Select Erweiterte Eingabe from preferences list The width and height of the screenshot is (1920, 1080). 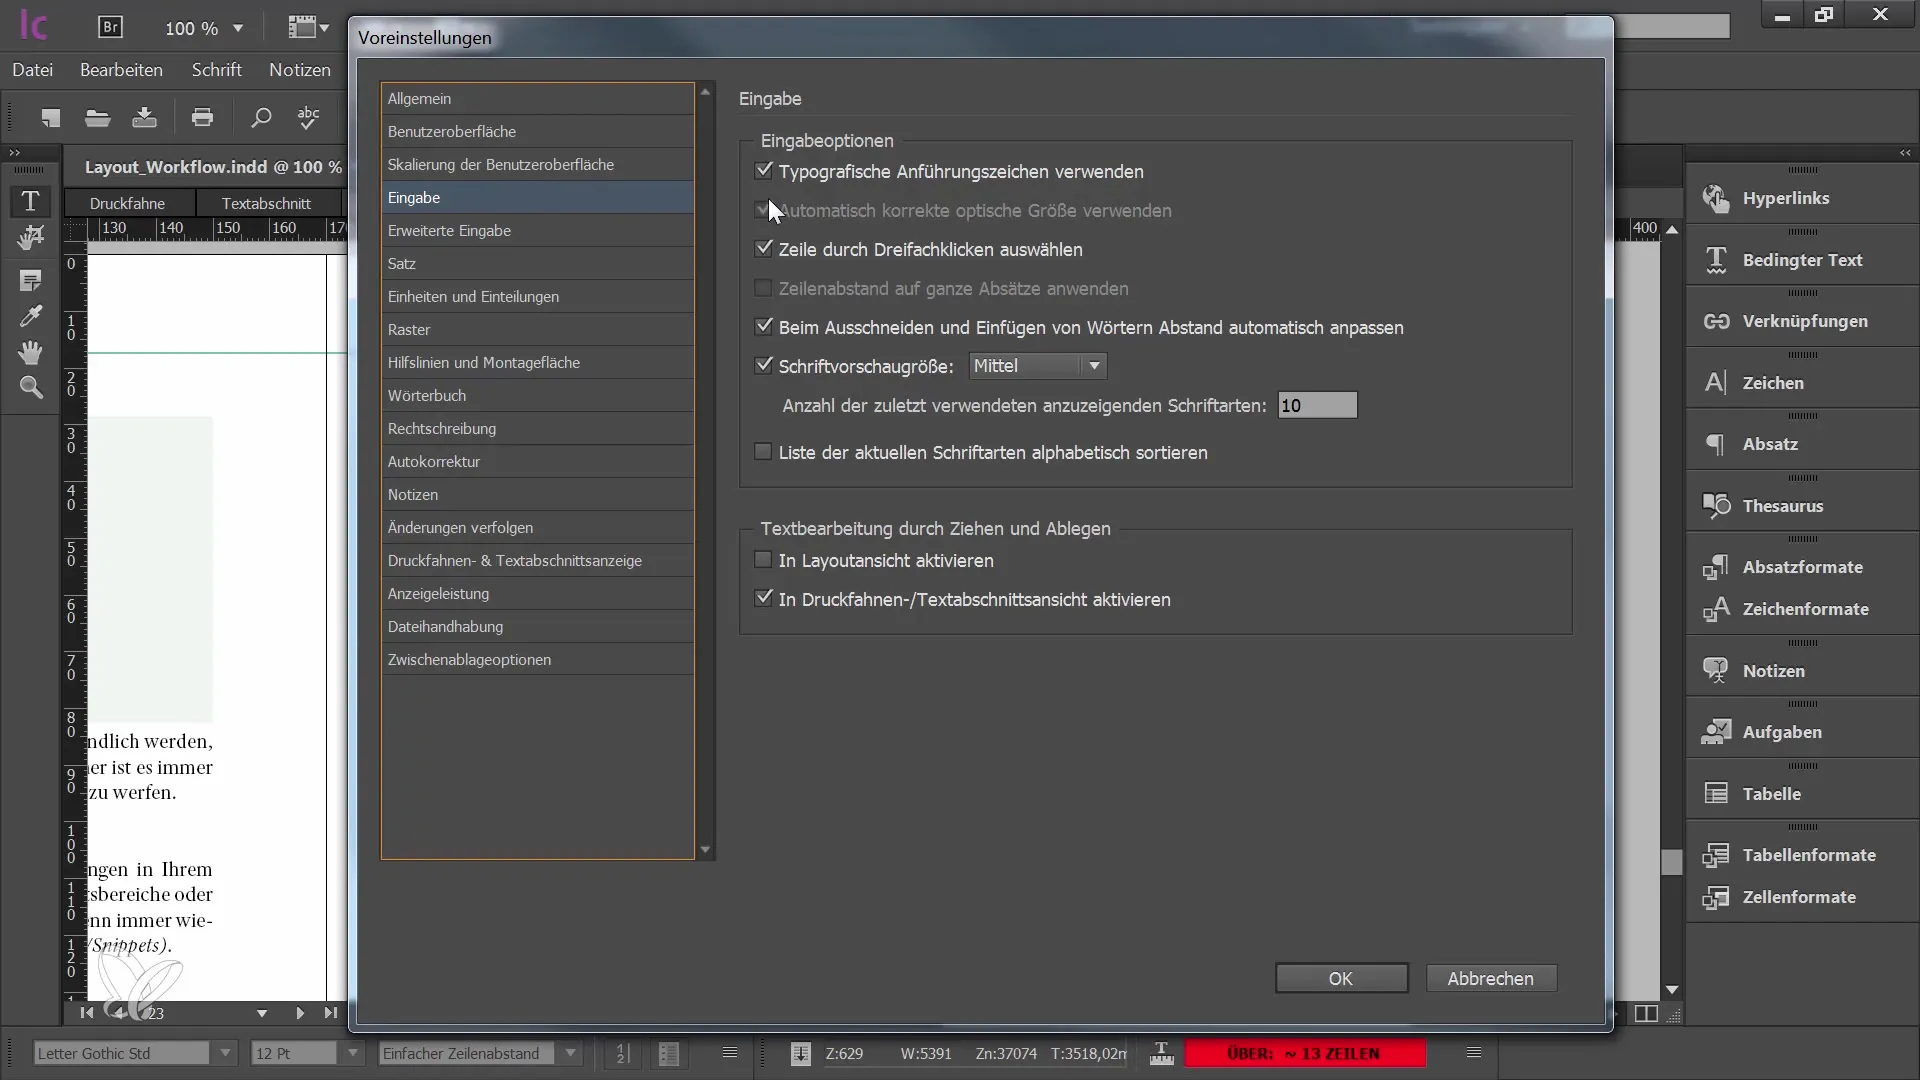(x=450, y=229)
